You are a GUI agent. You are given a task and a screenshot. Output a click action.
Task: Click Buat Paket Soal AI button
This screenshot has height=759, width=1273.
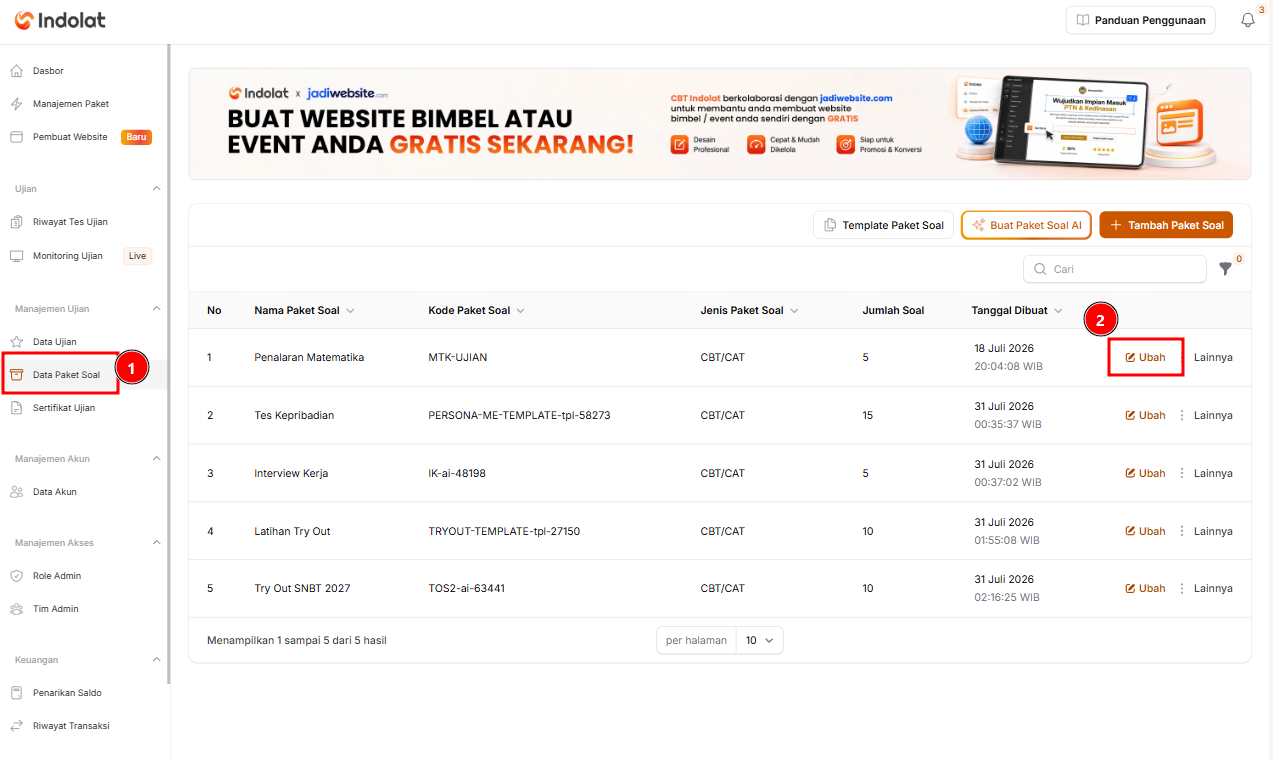point(1027,225)
